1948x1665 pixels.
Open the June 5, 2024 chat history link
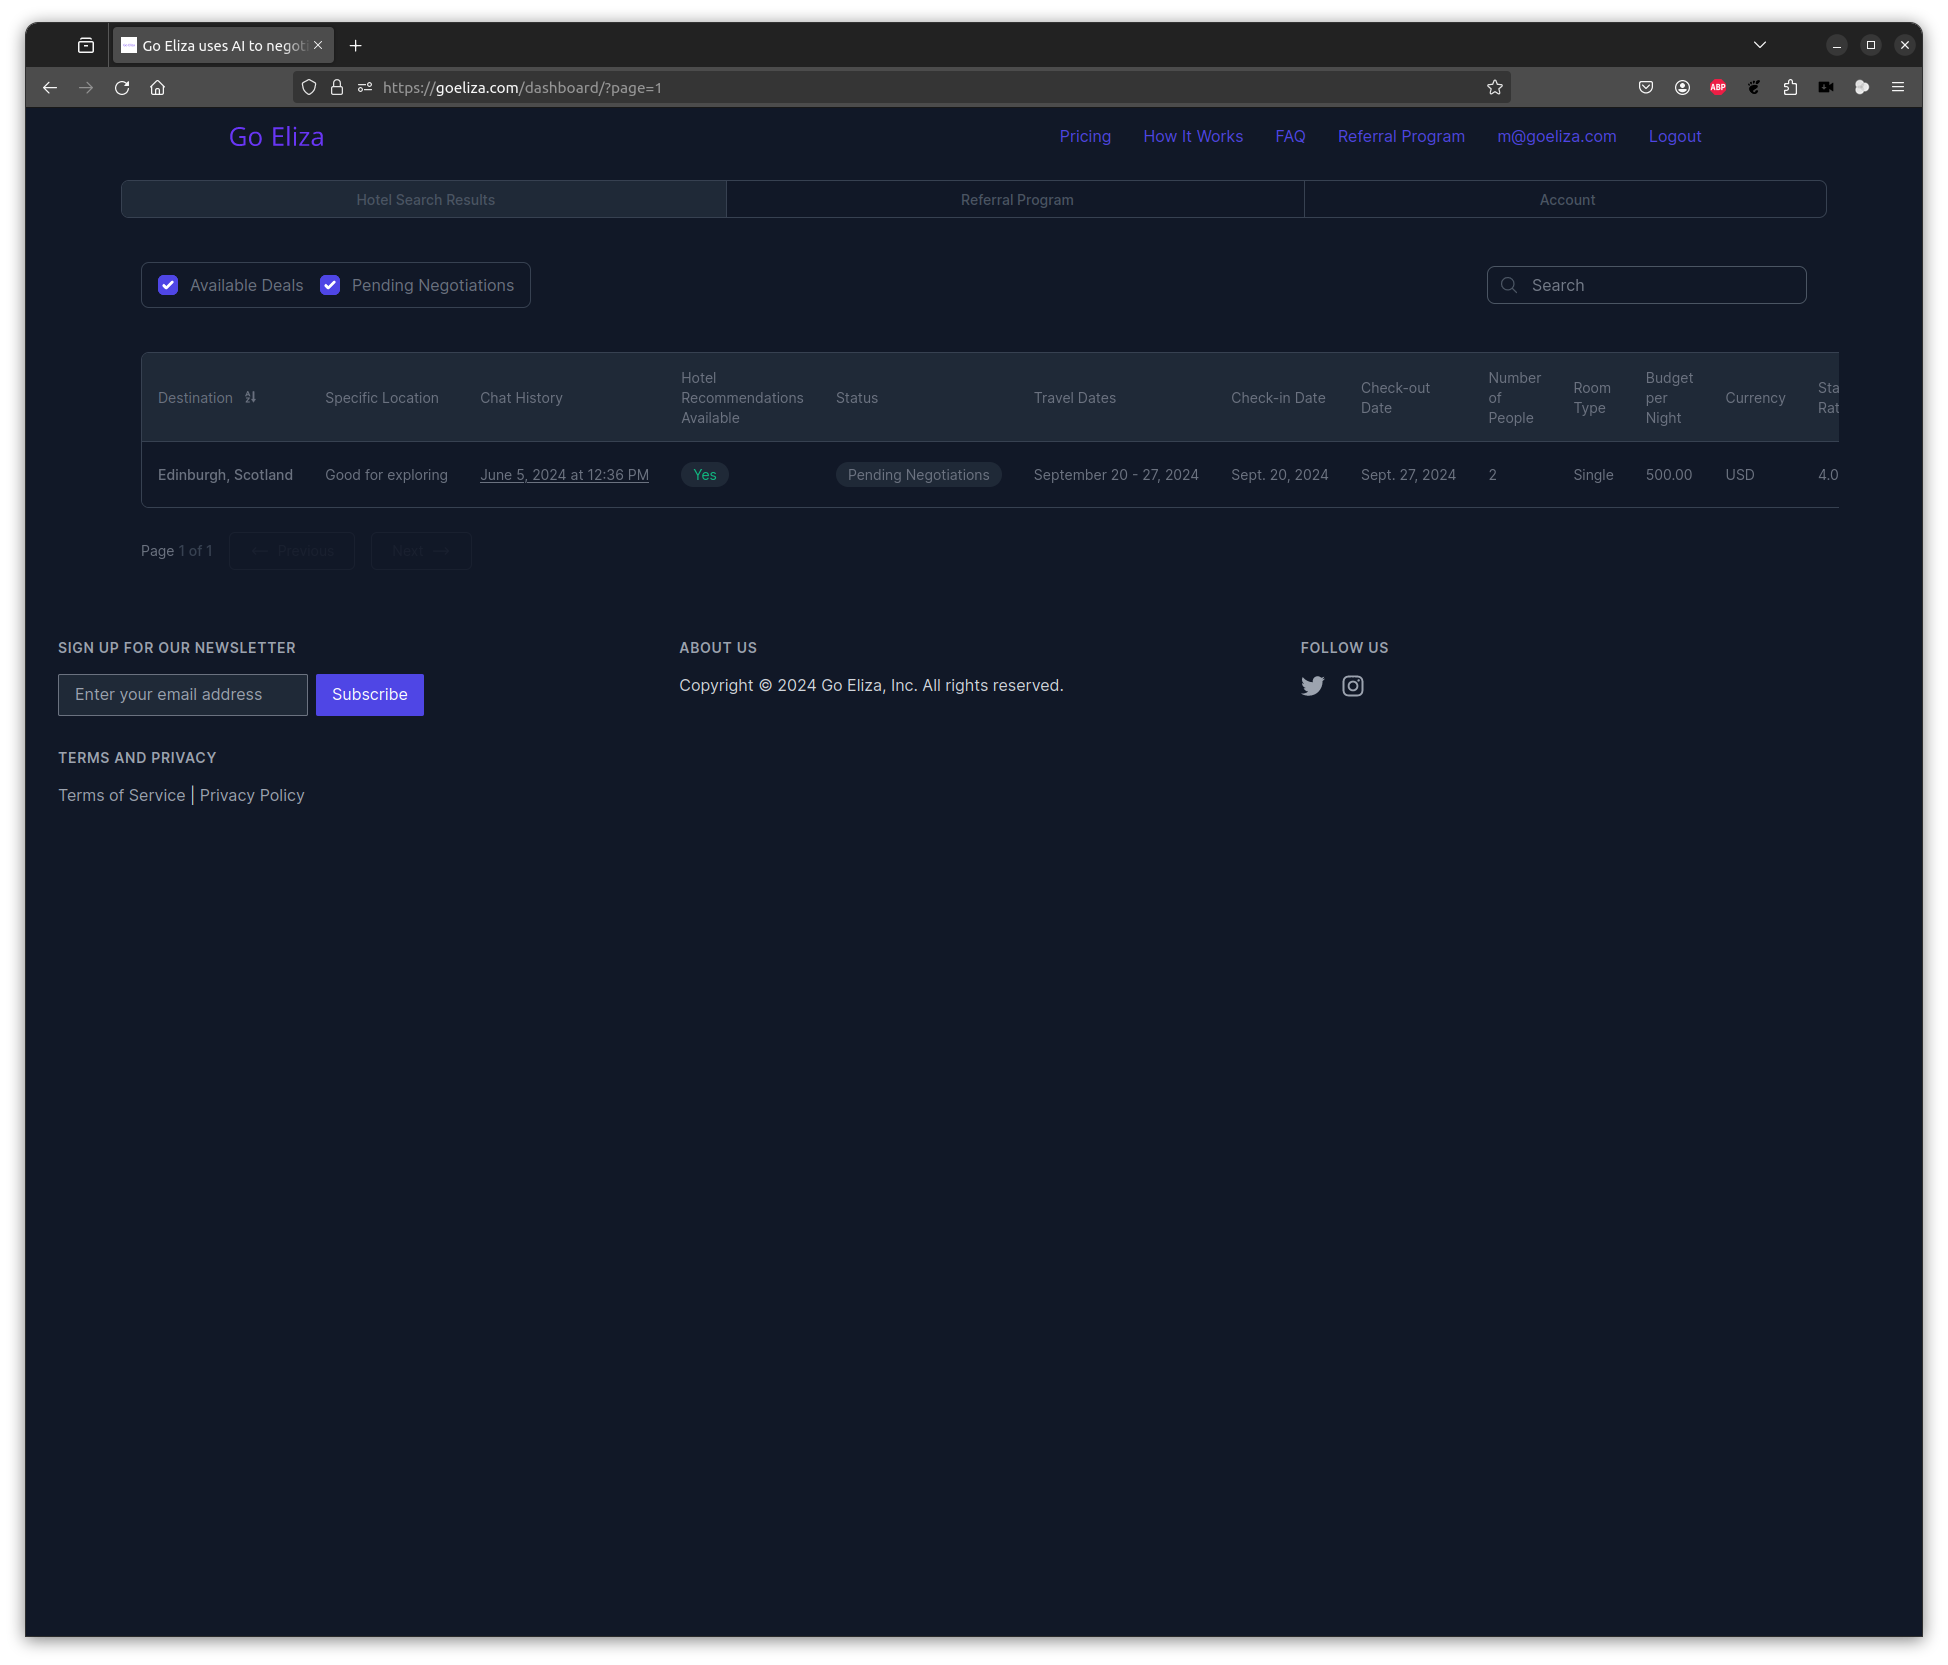(x=564, y=475)
